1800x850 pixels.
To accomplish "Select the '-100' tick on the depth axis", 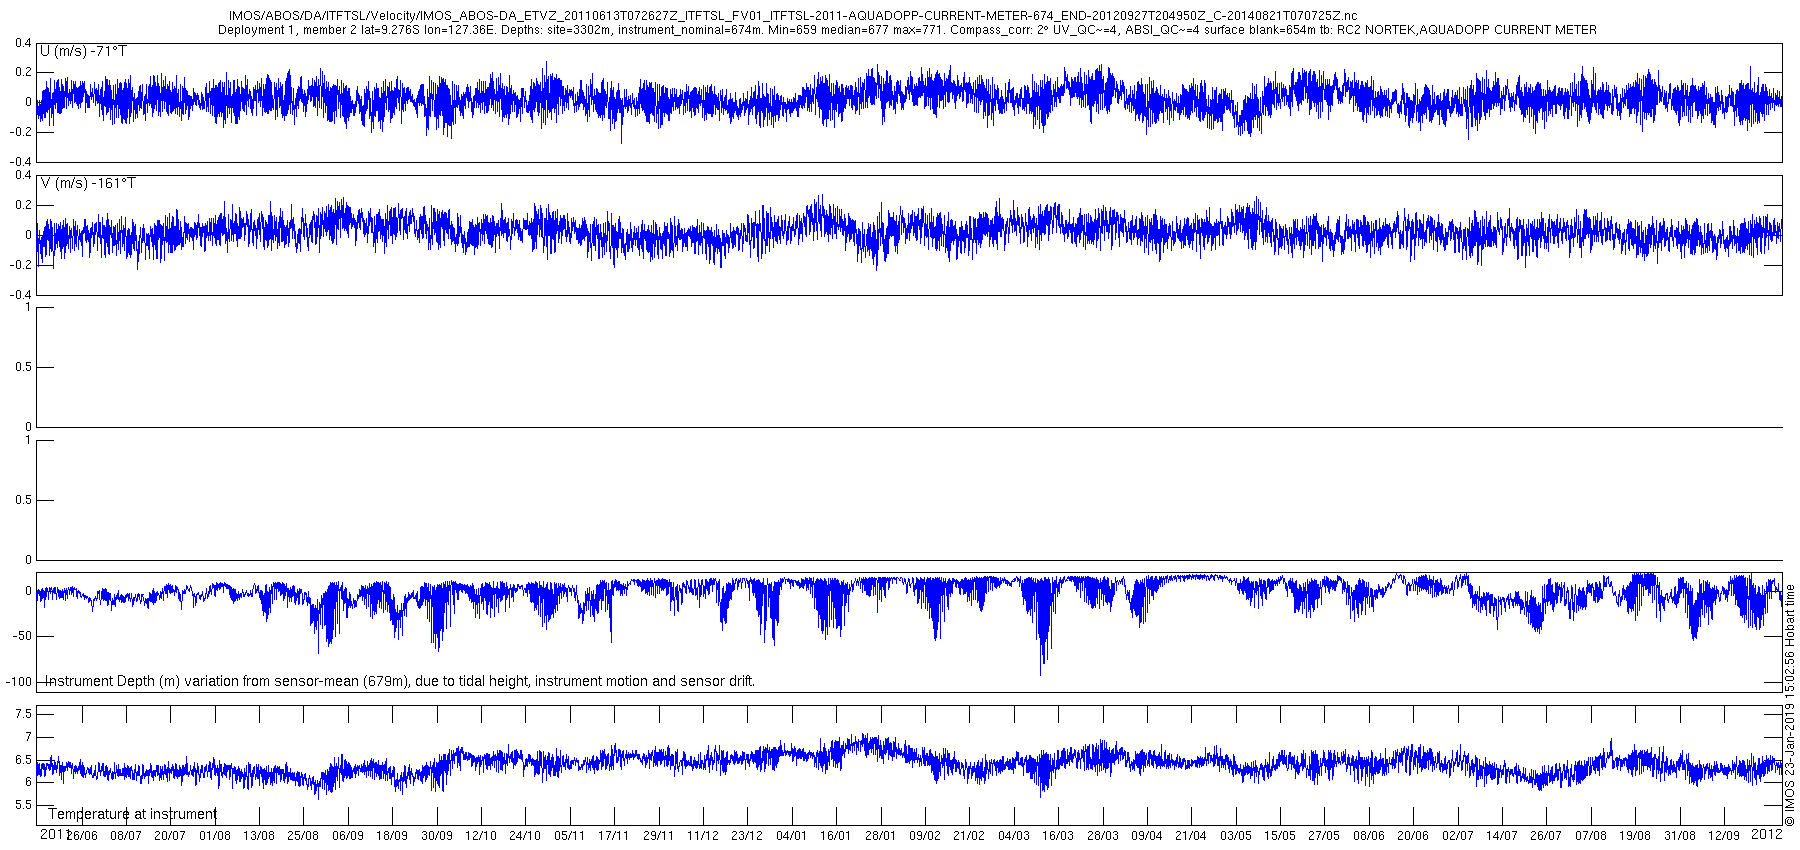I will pos(18,681).
